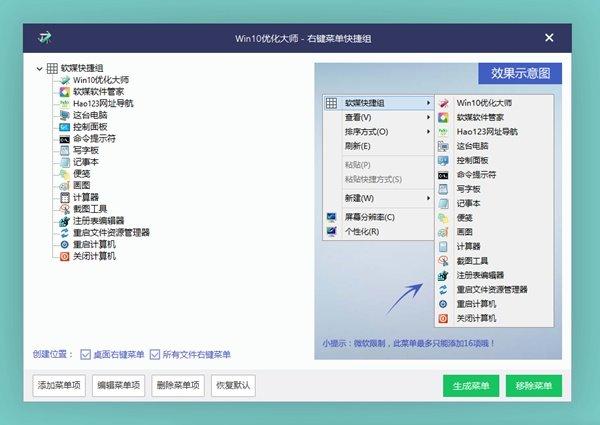
Task: Click 这台电脑 text in preview submenu
Action: pyautogui.click(x=472, y=146)
